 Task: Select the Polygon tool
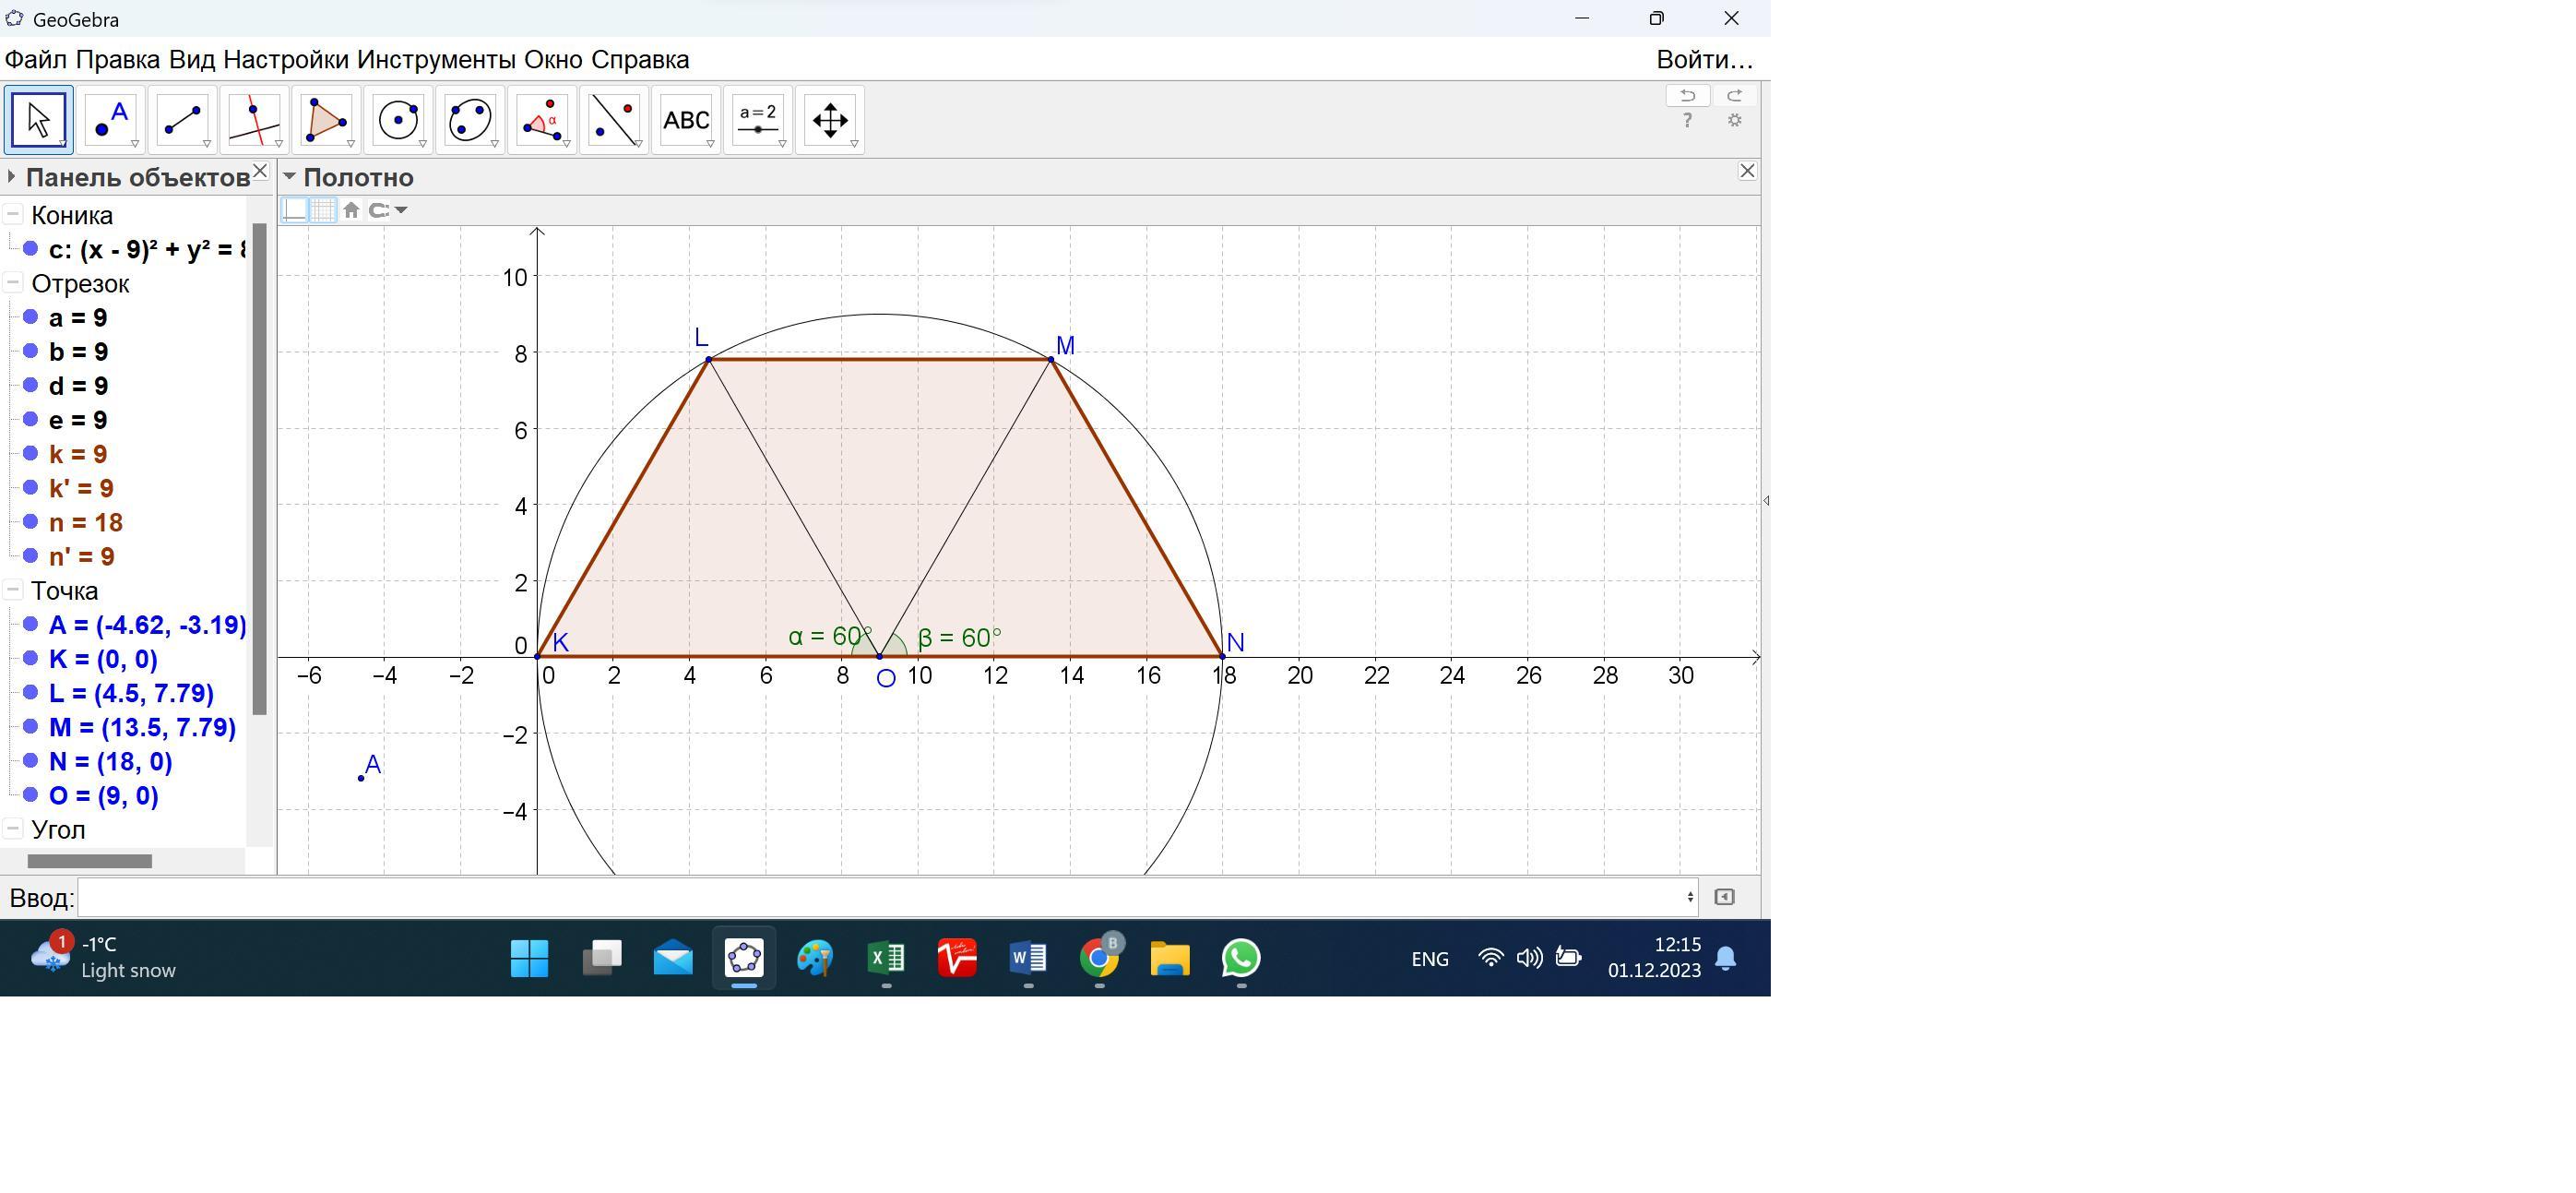[x=326, y=120]
